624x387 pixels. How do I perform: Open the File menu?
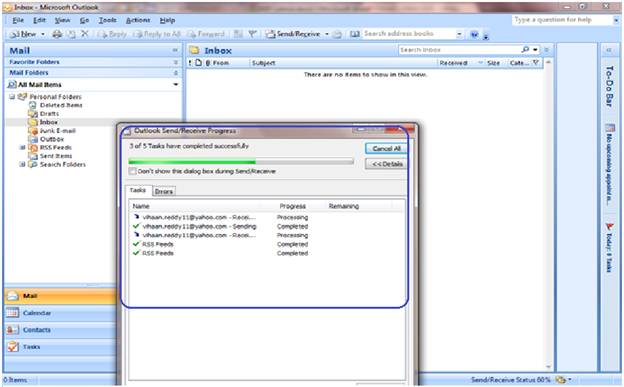(x=18, y=20)
